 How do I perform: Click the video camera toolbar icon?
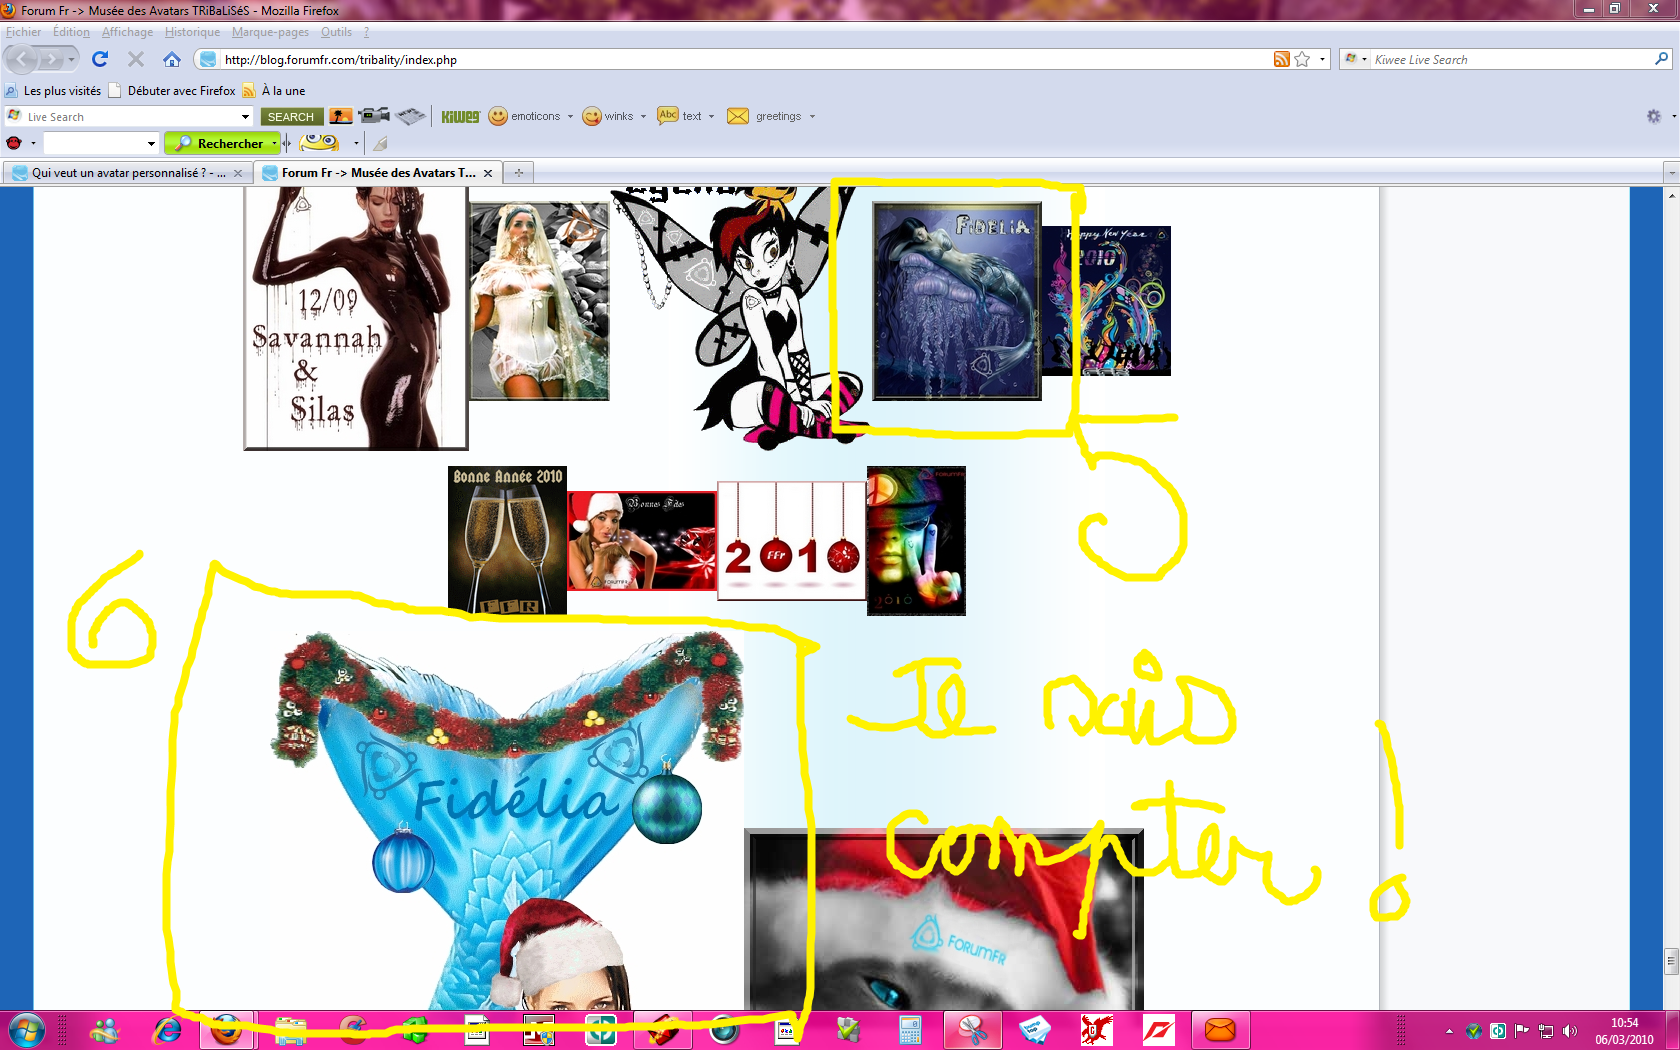click(374, 117)
